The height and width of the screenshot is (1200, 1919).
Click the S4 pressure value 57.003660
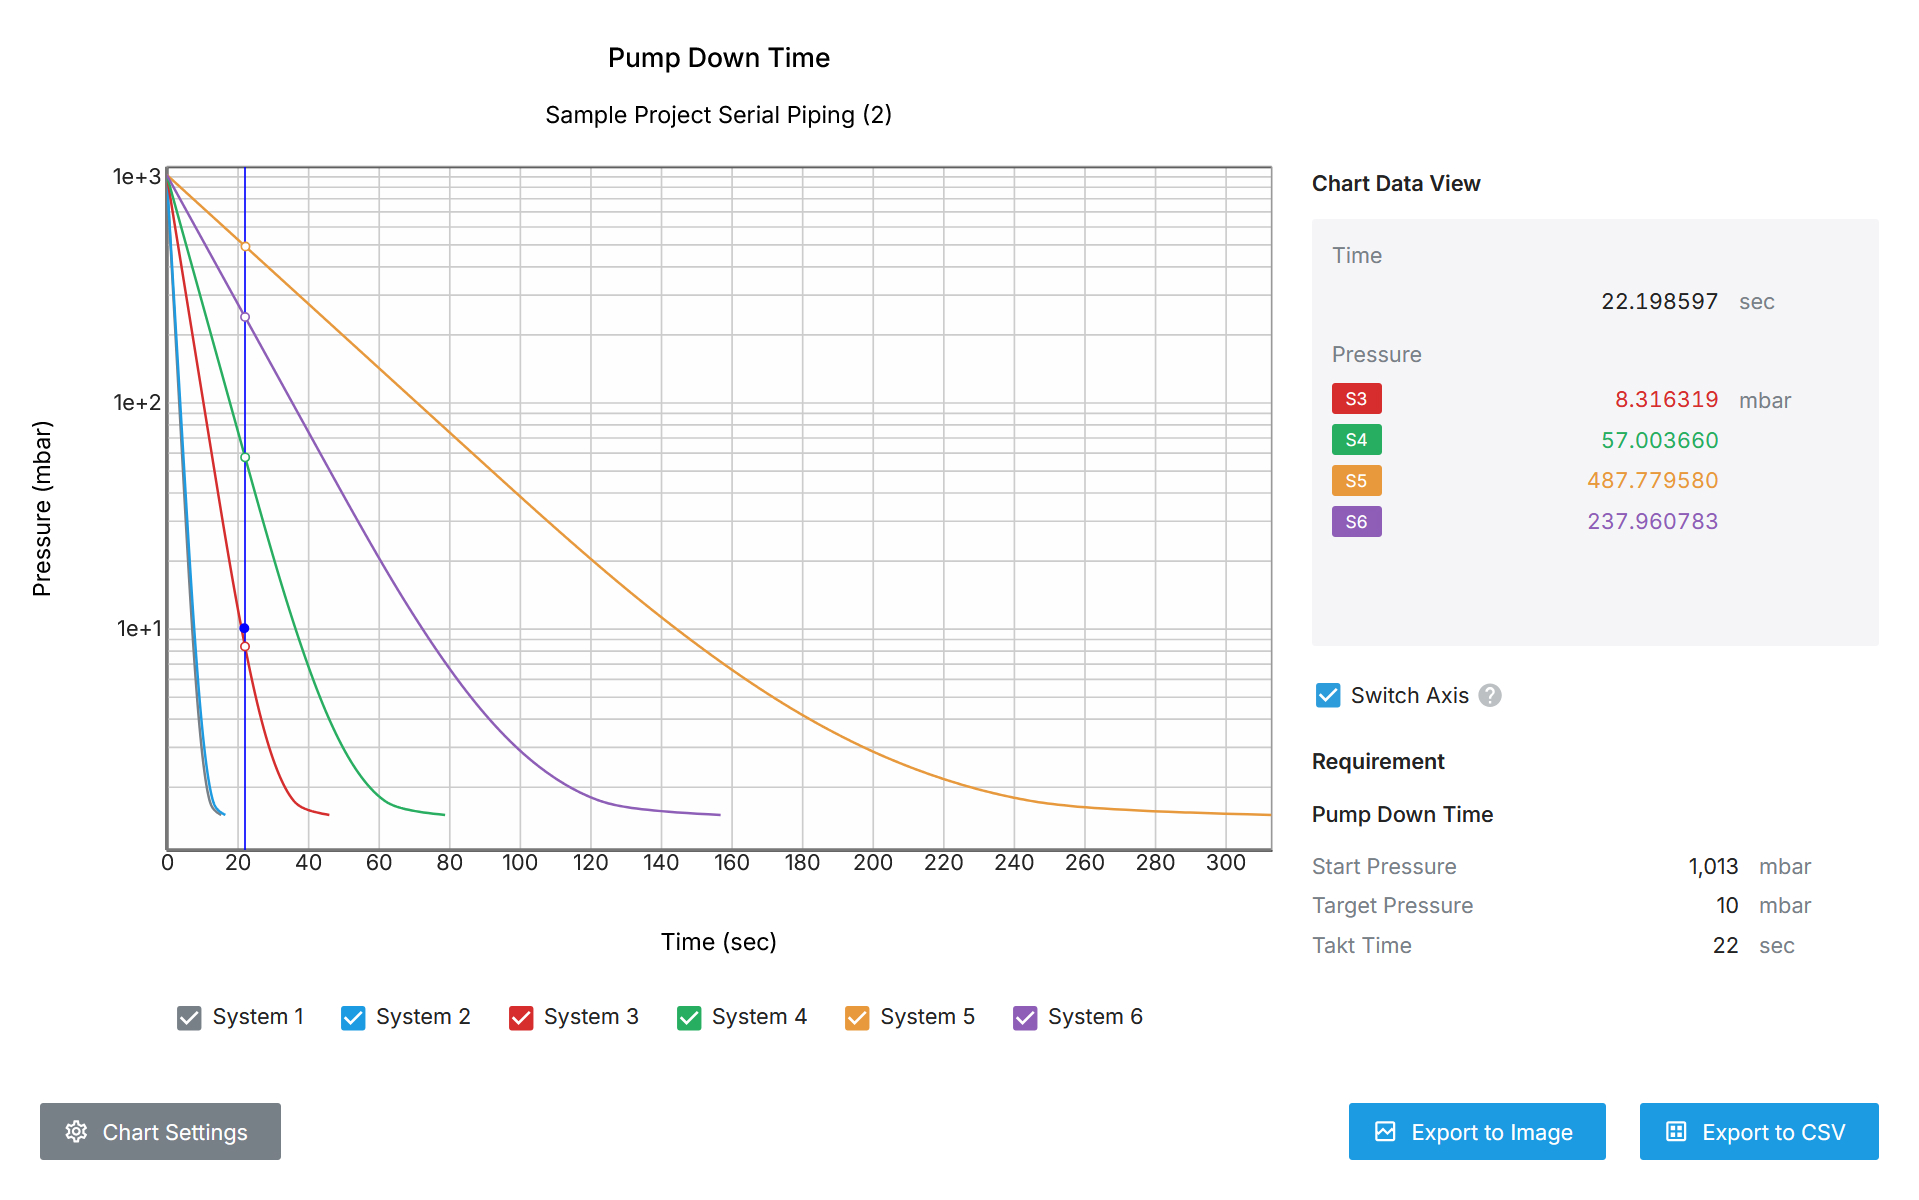(1660, 440)
